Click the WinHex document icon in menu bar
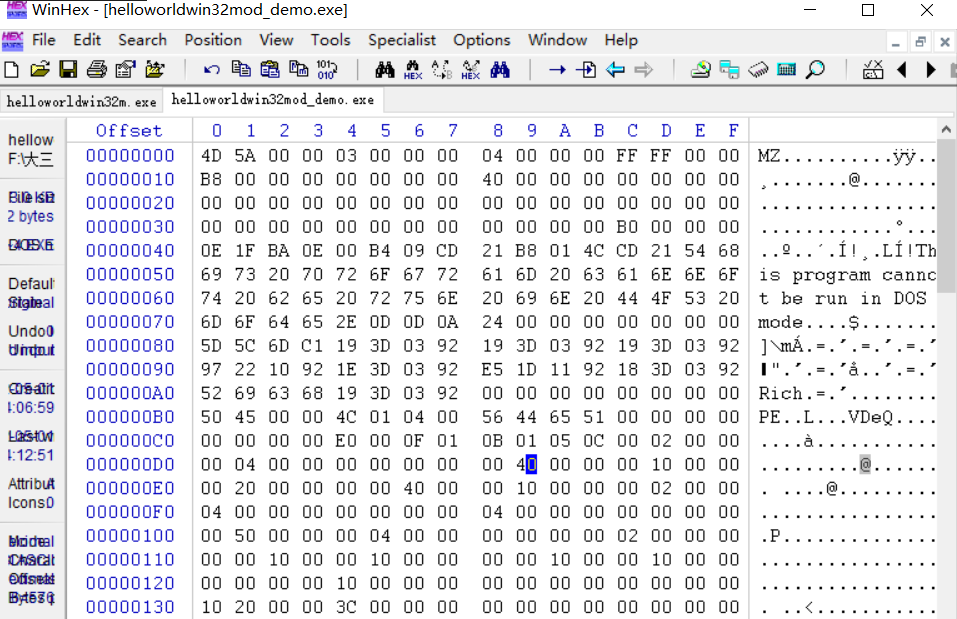 12,41
